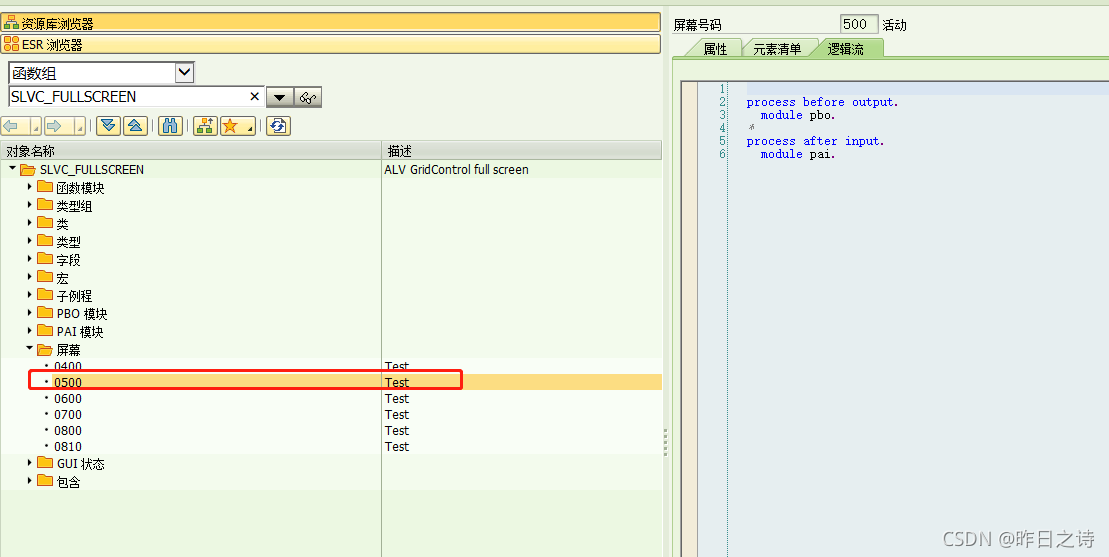Click the 屏幕号码 field showing 500
Screen dimensions: 1109x557
[x=859, y=24]
